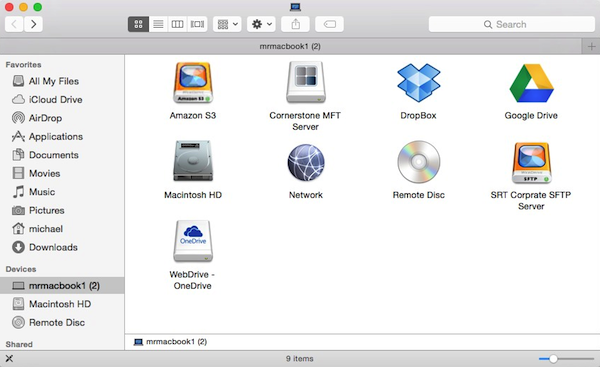Screen dimensions: 600x367
Task: Select the mrmacbook1 (2) tab
Action: [290, 46]
